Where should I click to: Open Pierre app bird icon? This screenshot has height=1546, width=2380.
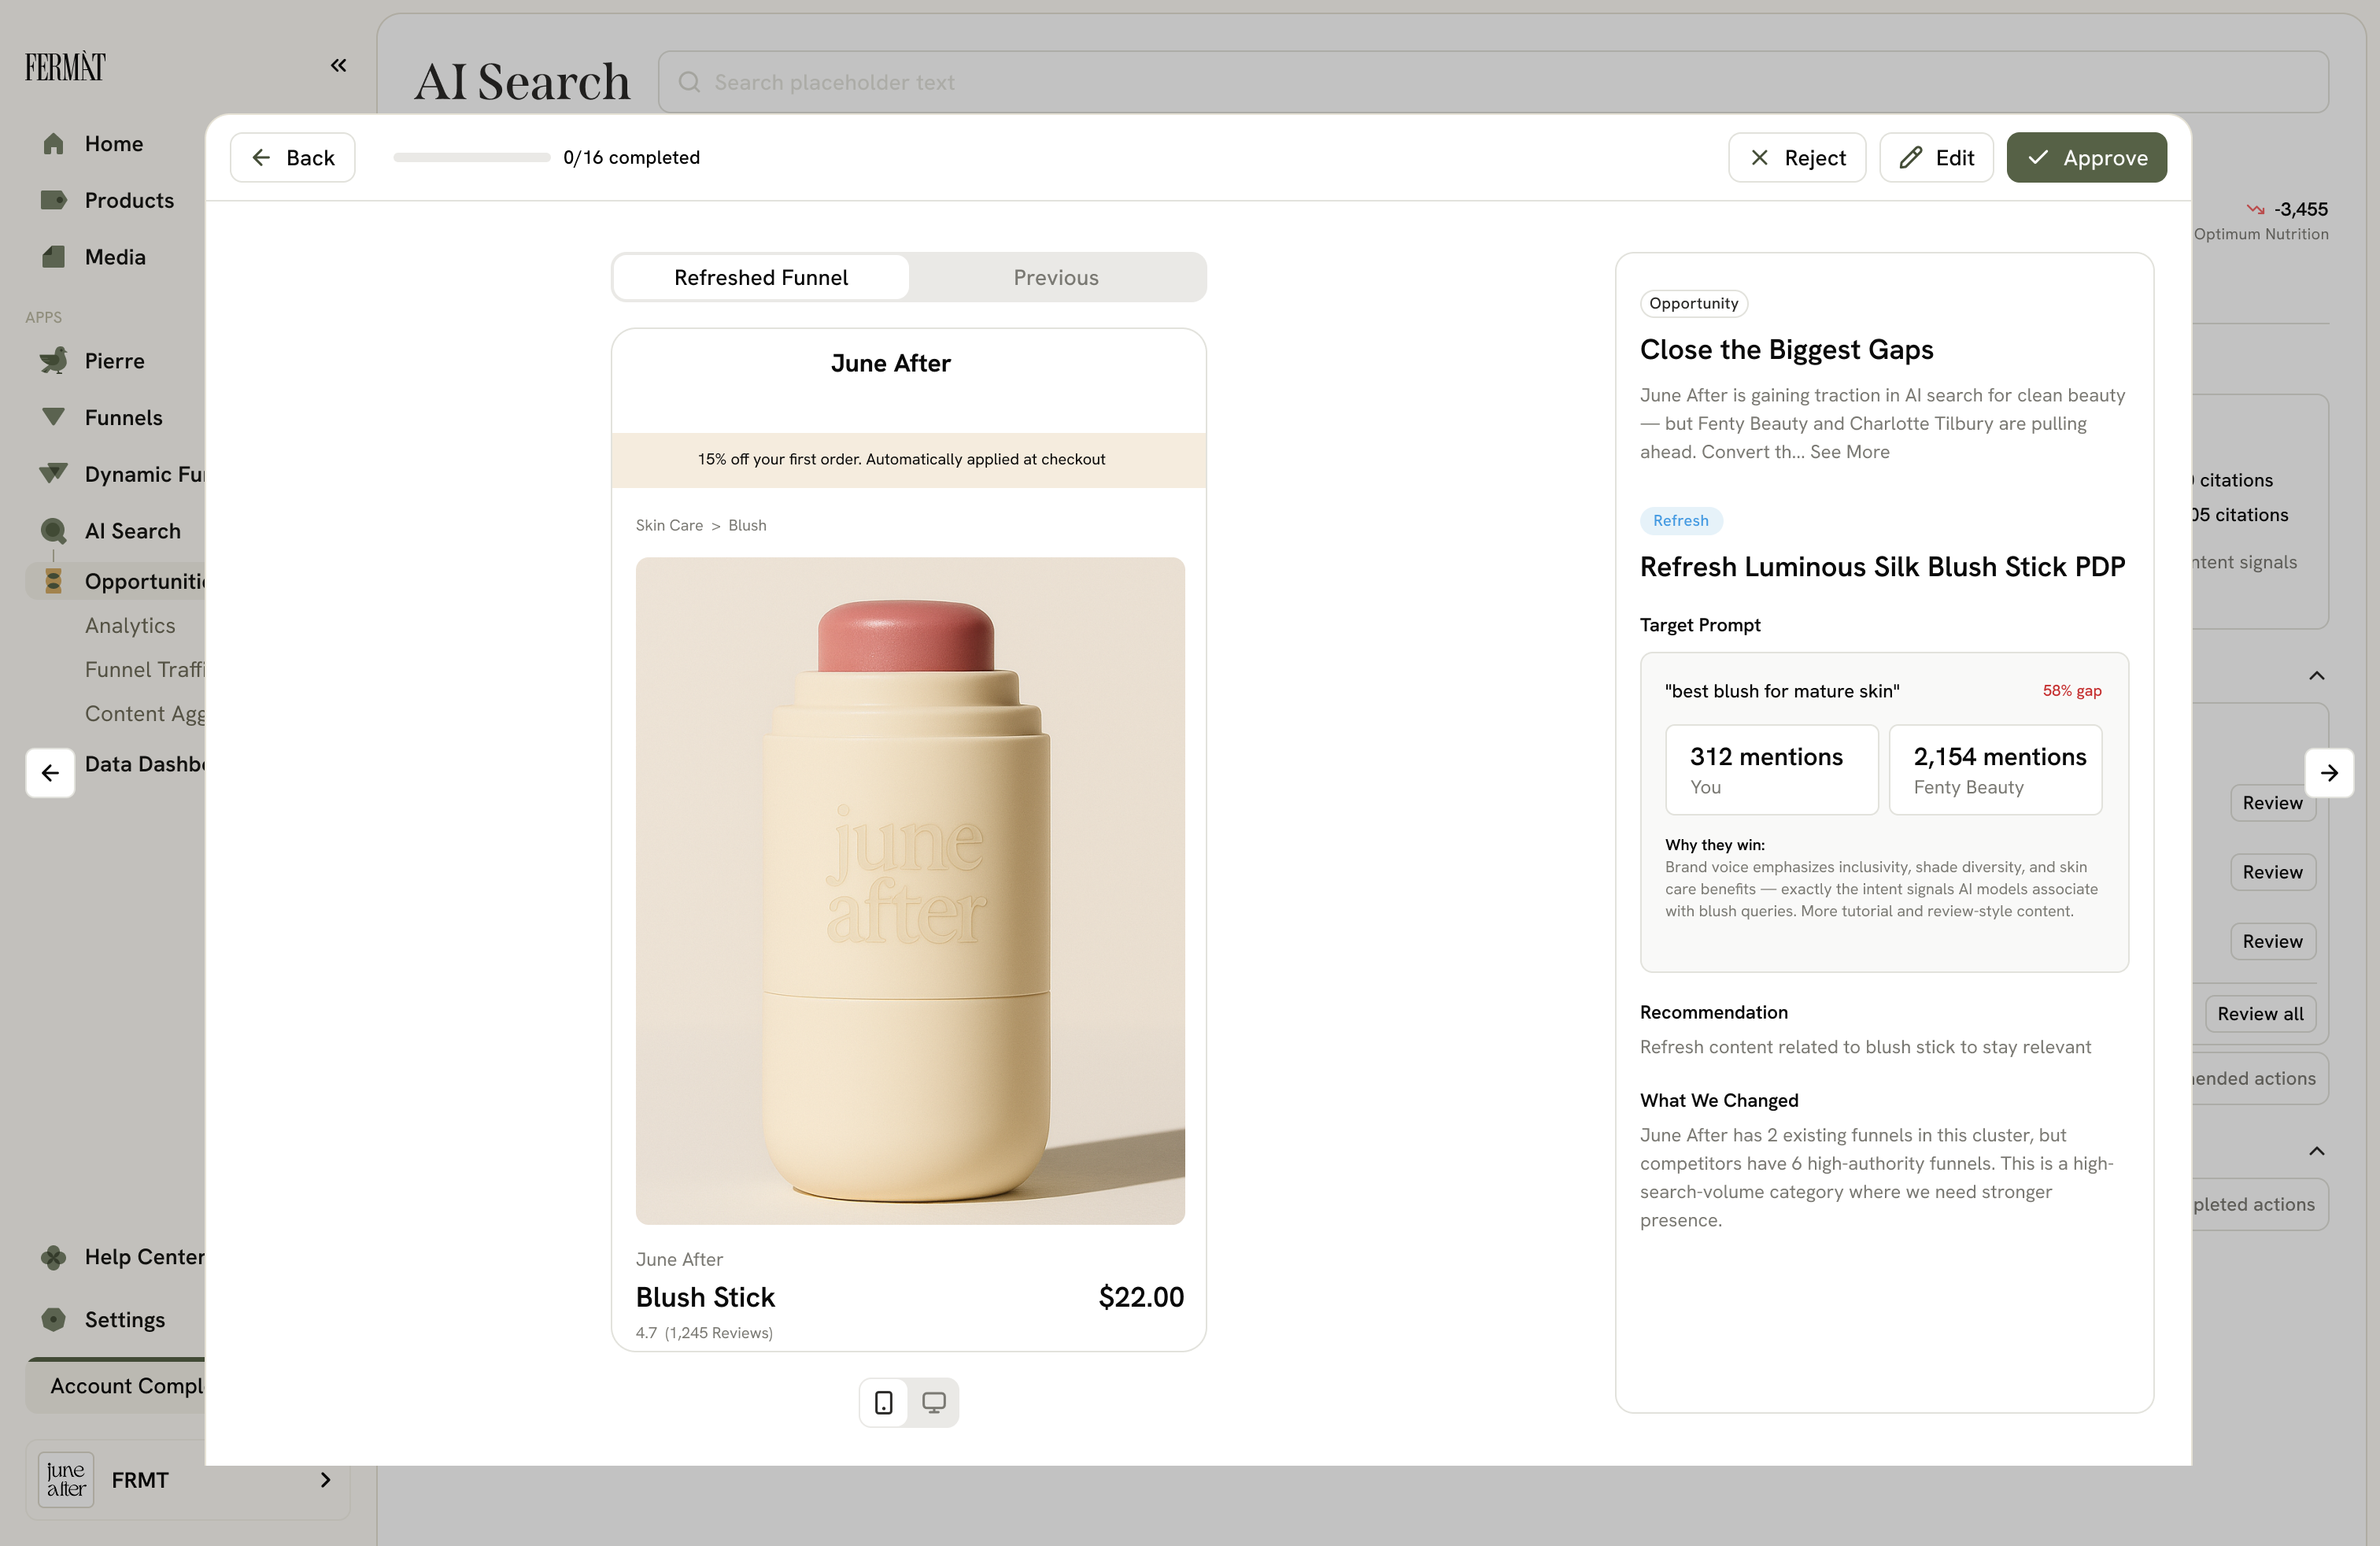[x=54, y=361]
